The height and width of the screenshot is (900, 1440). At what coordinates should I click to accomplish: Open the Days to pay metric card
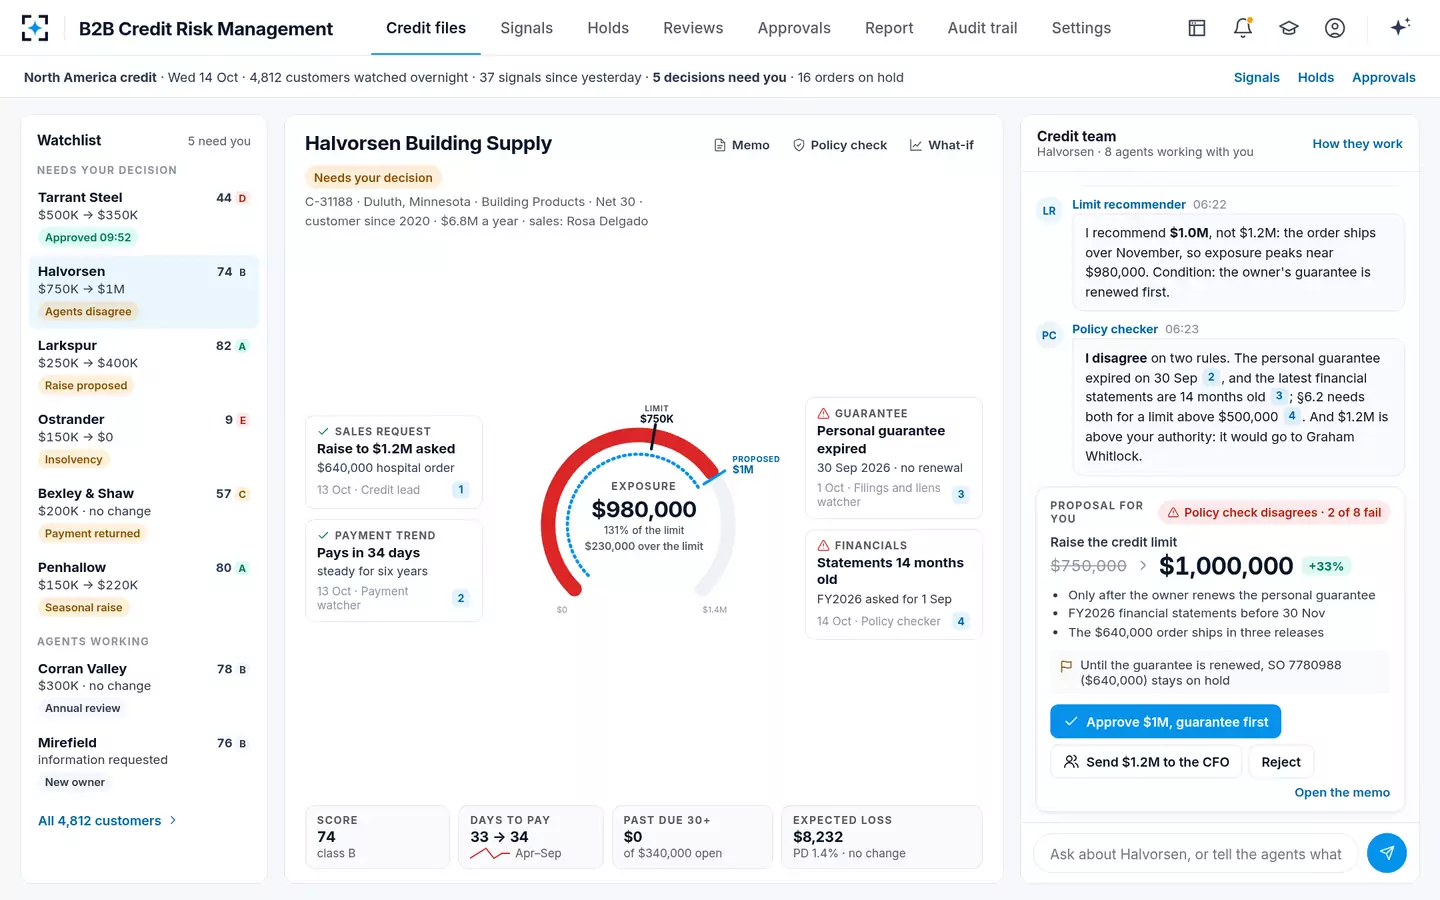click(x=531, y=837)
